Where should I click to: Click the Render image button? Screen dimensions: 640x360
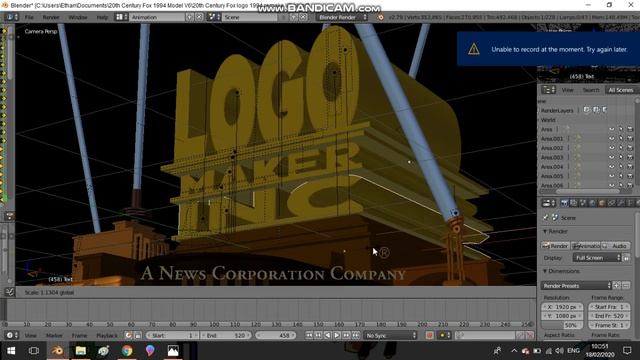pyautogui.click(x=556, y=246)
